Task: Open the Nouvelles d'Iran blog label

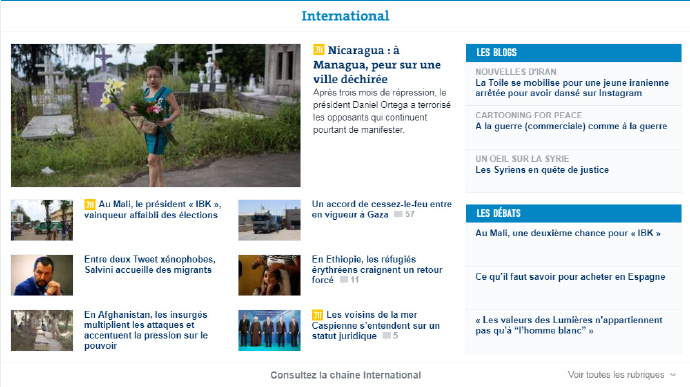Action: [516, 72]
